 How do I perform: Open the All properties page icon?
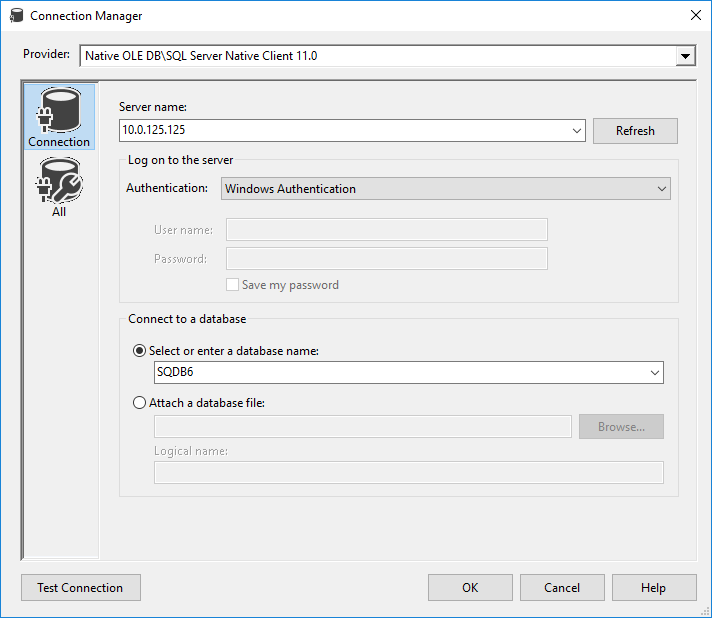(x=59, y=187)
